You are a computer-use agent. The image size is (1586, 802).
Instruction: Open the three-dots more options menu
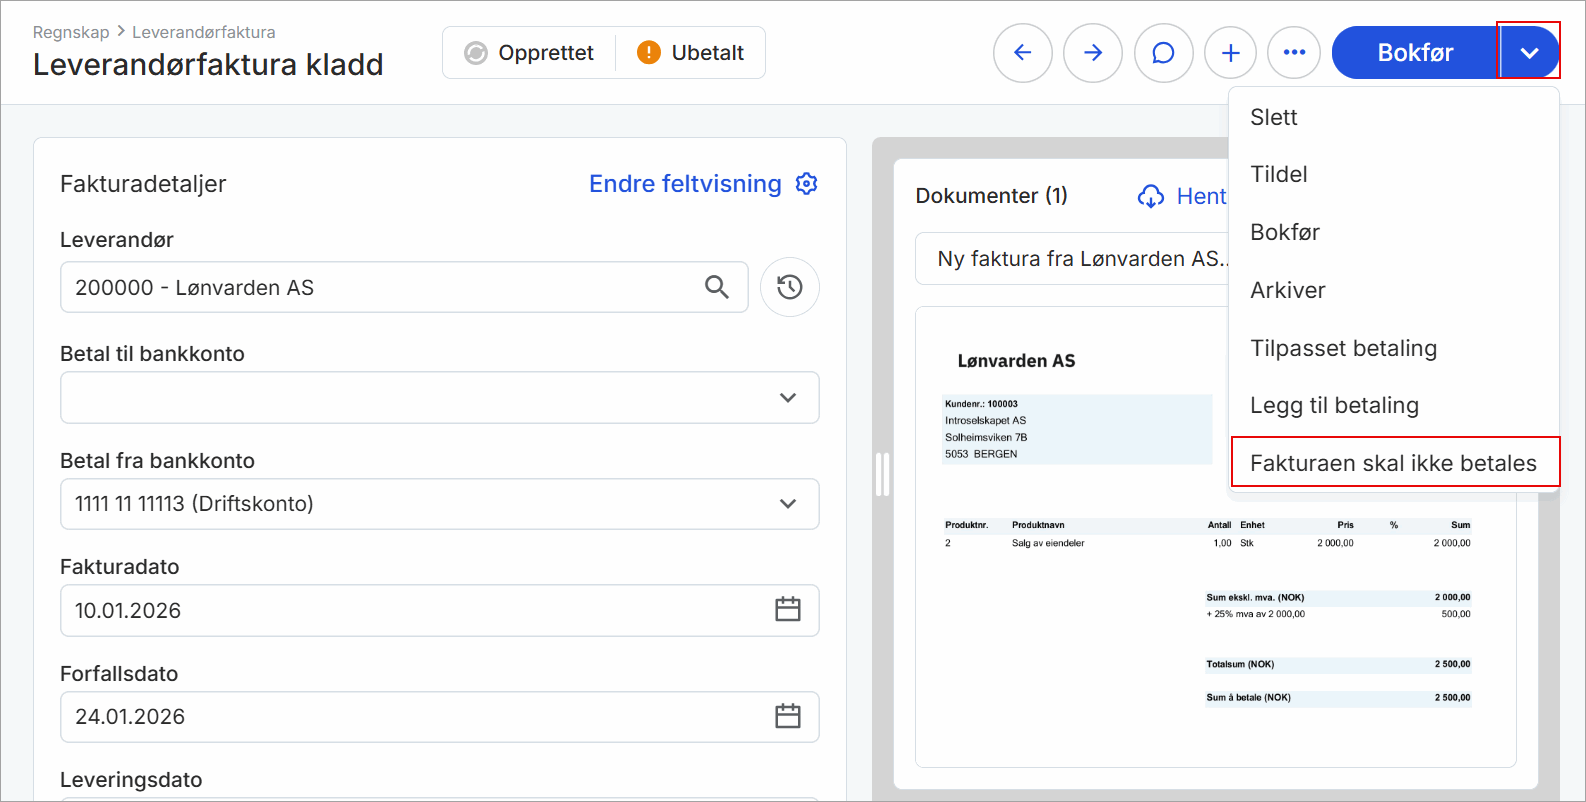(1294, 53)
